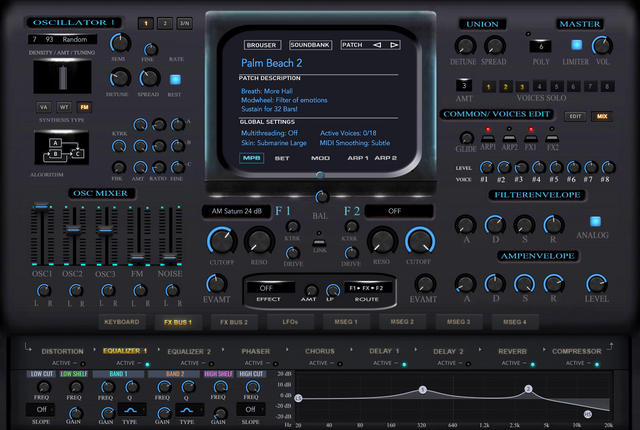
Task: Open the F1 FX F2 route dropdown
Action: coord(366,288)
